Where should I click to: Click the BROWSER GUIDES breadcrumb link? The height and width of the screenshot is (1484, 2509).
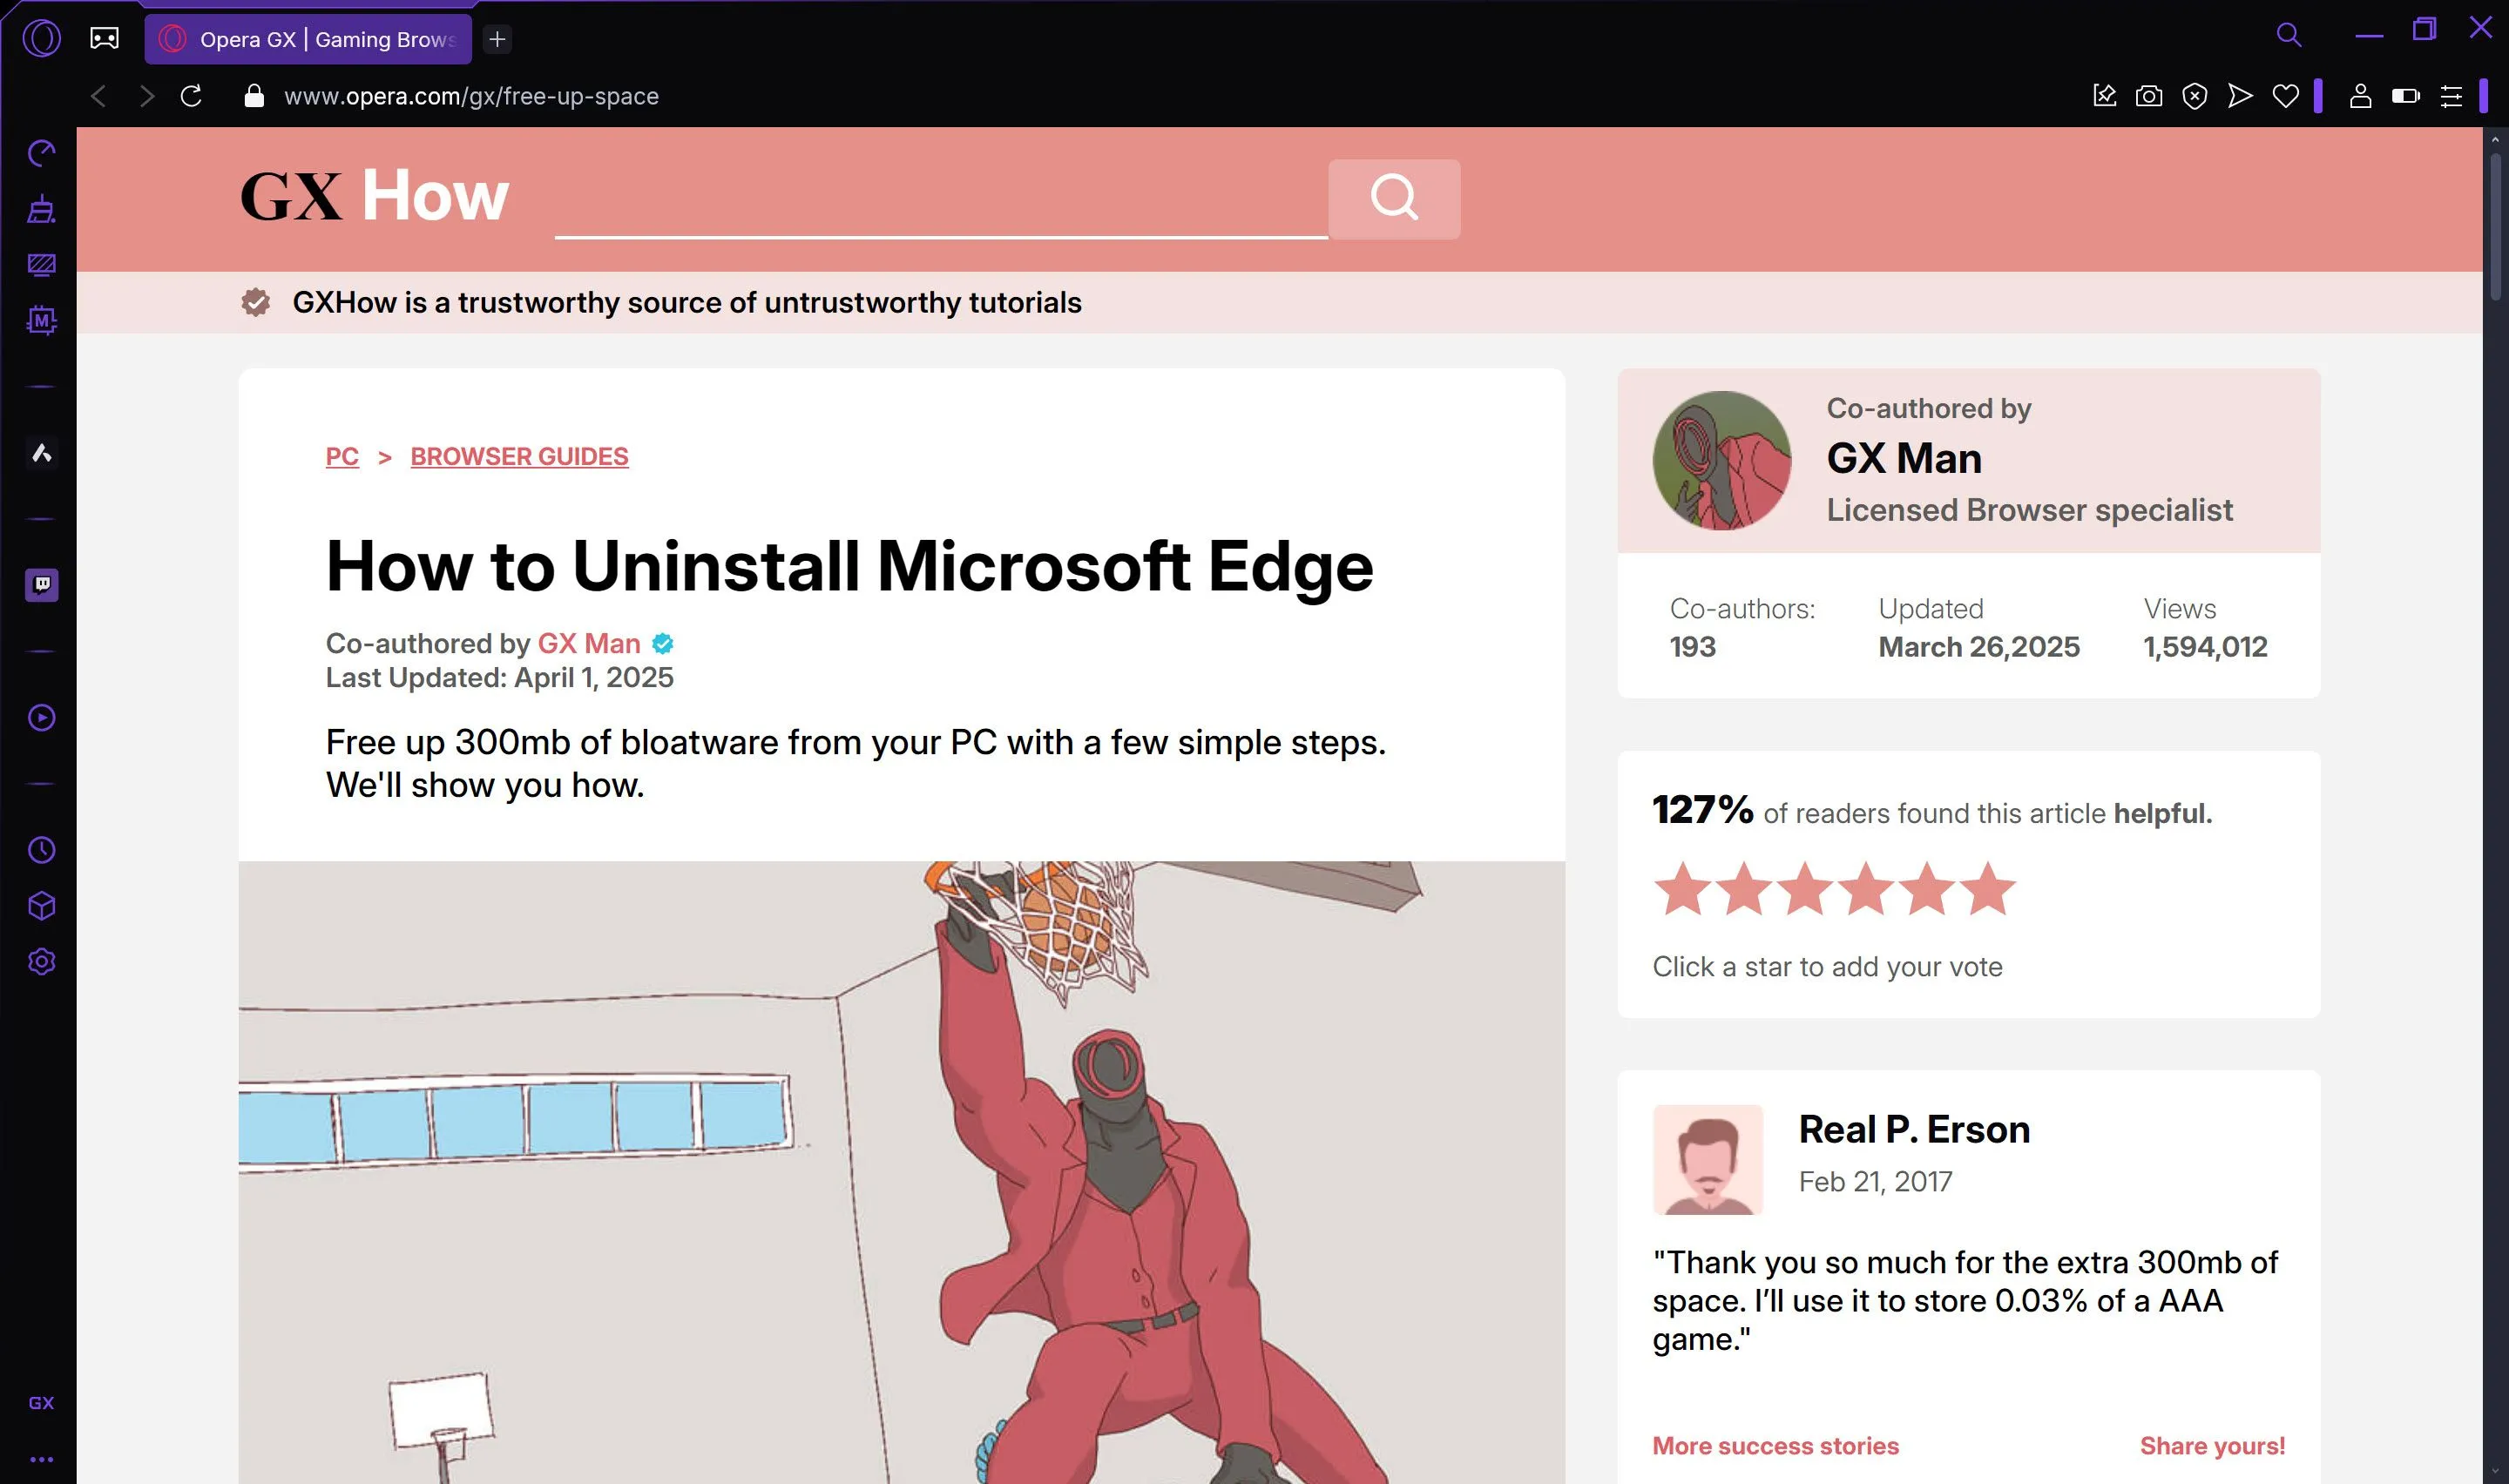pos(519,456)
